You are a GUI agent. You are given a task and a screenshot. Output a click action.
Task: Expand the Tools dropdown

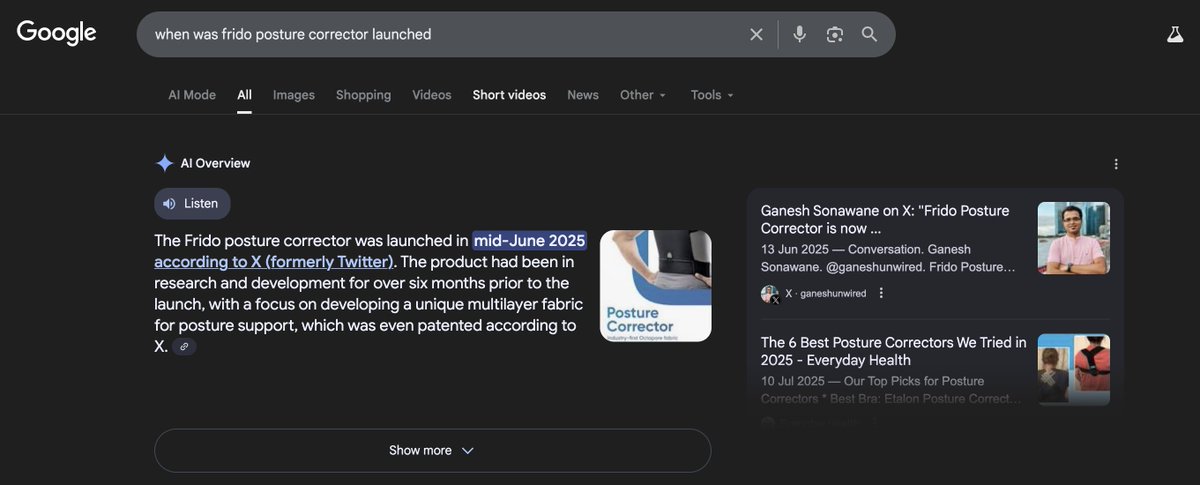(712, 95)
